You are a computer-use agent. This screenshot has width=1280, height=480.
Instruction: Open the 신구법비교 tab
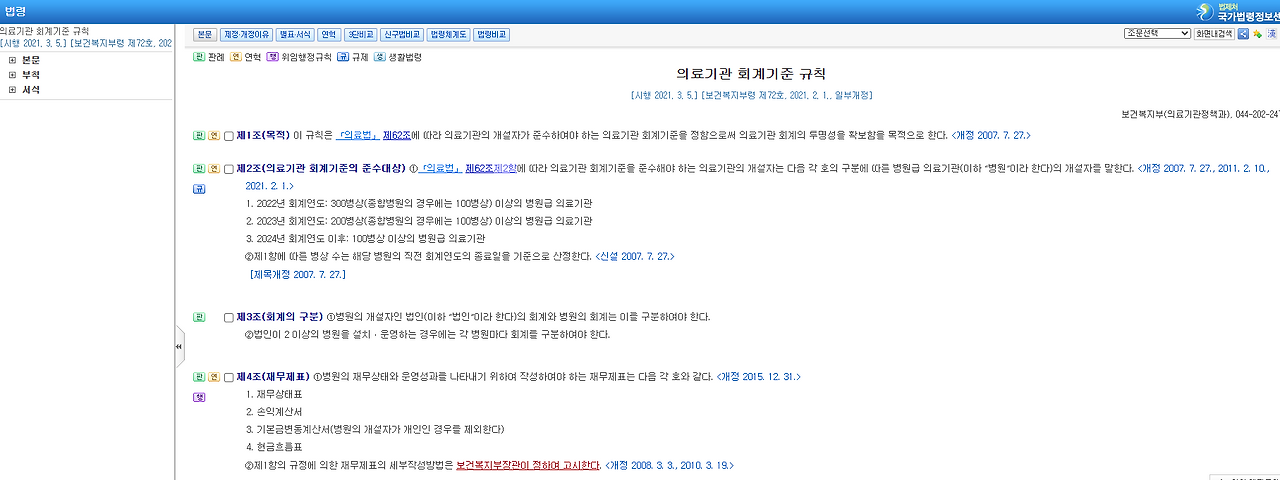[402, 34]
